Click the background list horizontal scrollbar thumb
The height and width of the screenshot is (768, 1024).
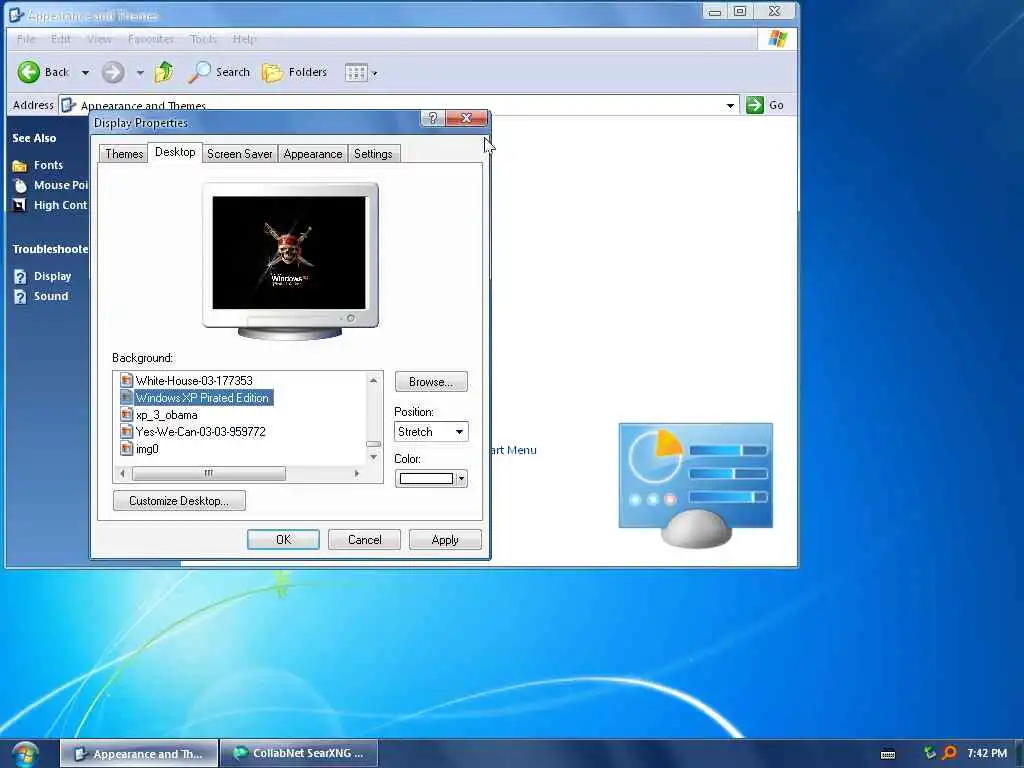(x=208, y=473)
